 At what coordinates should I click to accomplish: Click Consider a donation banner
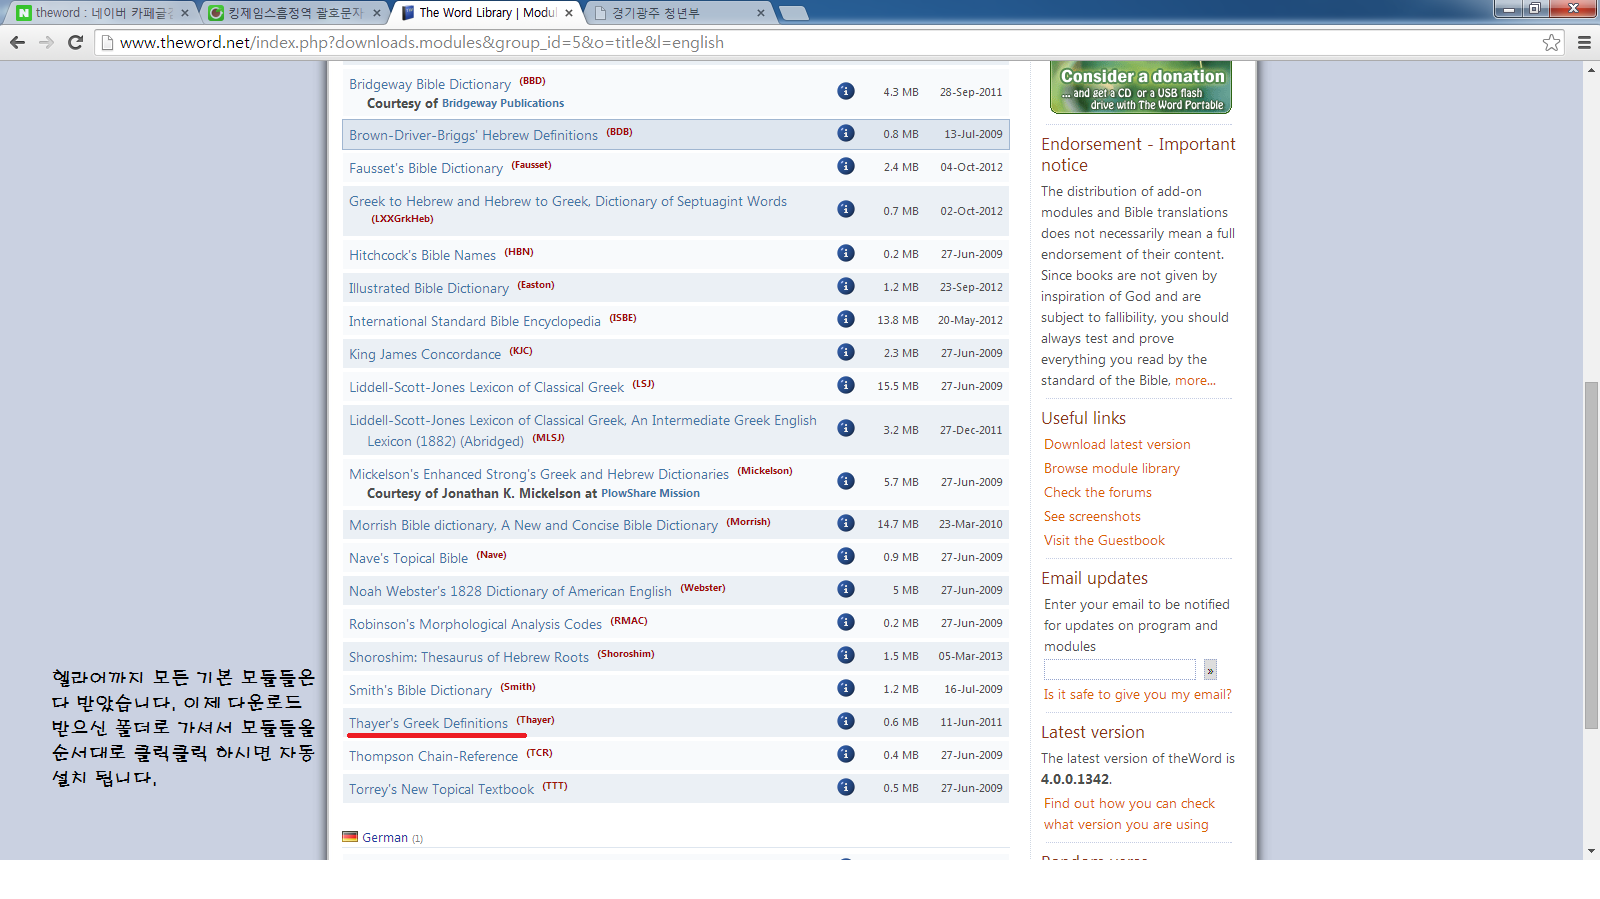(1141, 88)
